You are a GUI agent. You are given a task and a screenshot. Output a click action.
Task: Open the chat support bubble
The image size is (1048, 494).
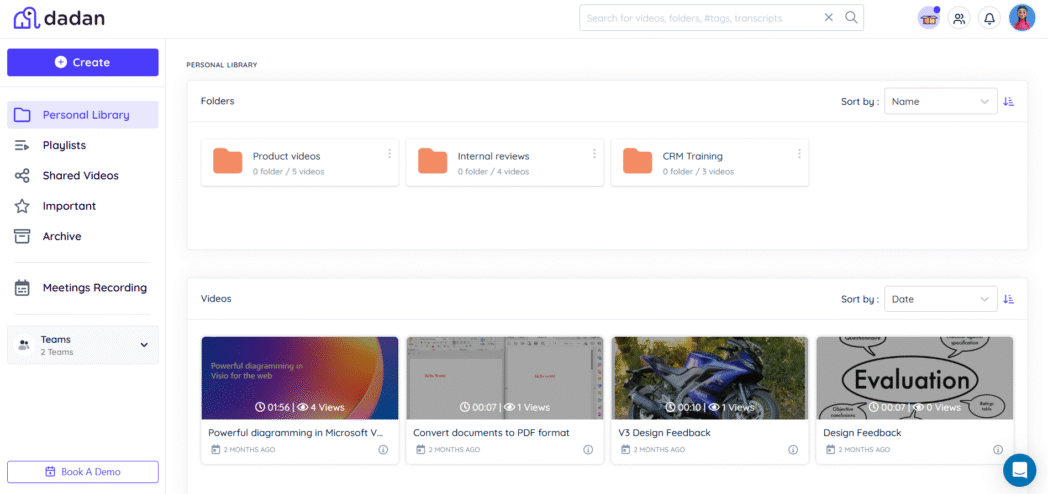(1019, 469)
